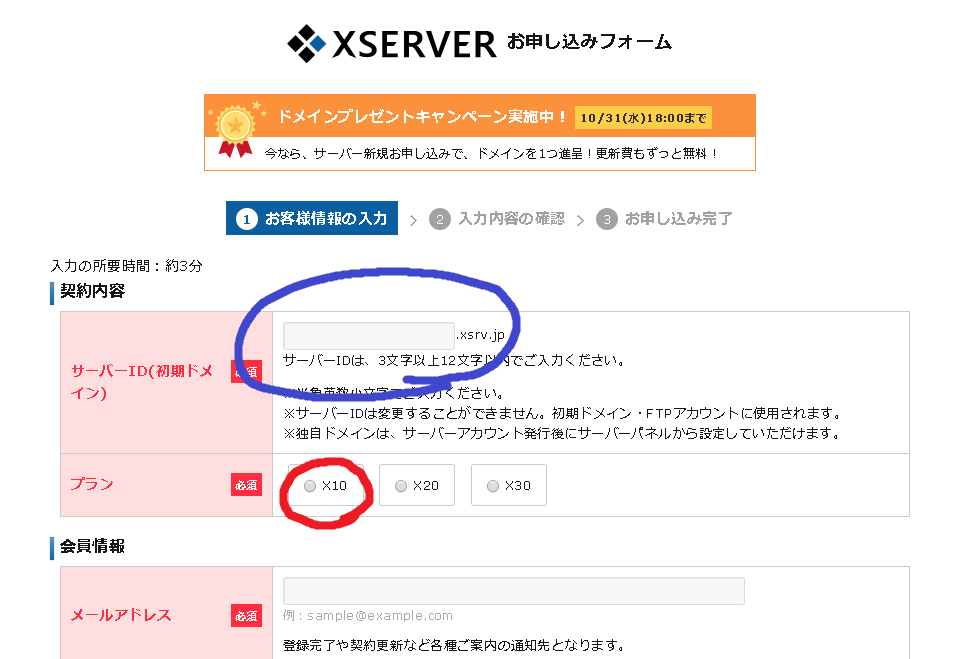956x659 pixels.
Task: Open the domain present campaign banner
Action: (480, 132)
